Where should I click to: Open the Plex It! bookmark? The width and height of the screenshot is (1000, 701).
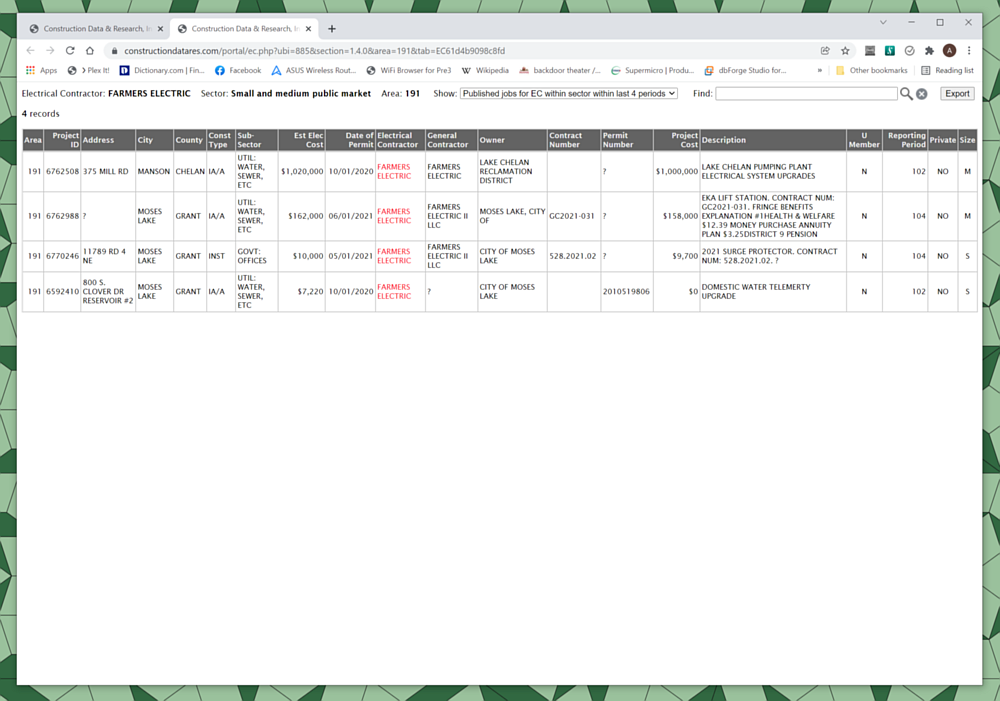point(88,70)
